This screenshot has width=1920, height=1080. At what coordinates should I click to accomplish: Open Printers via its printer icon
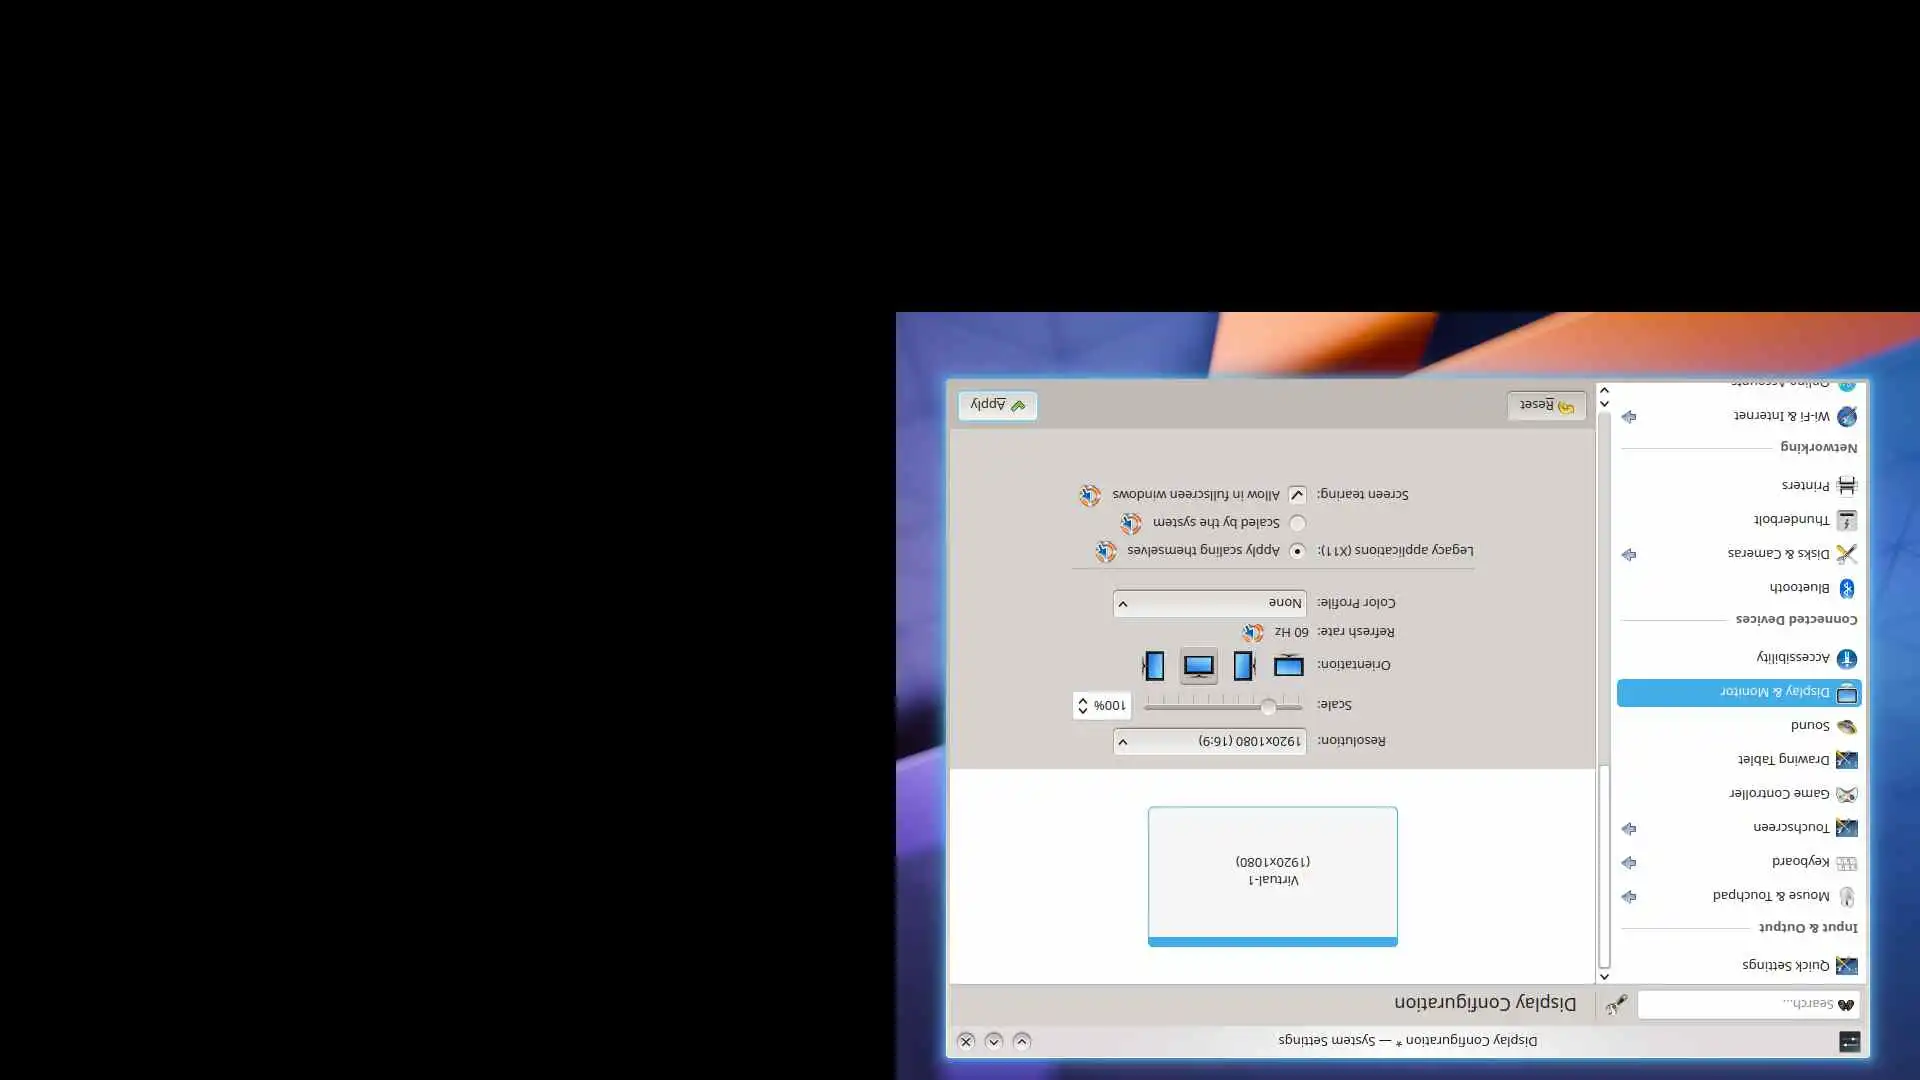[x=1846, y=486]
